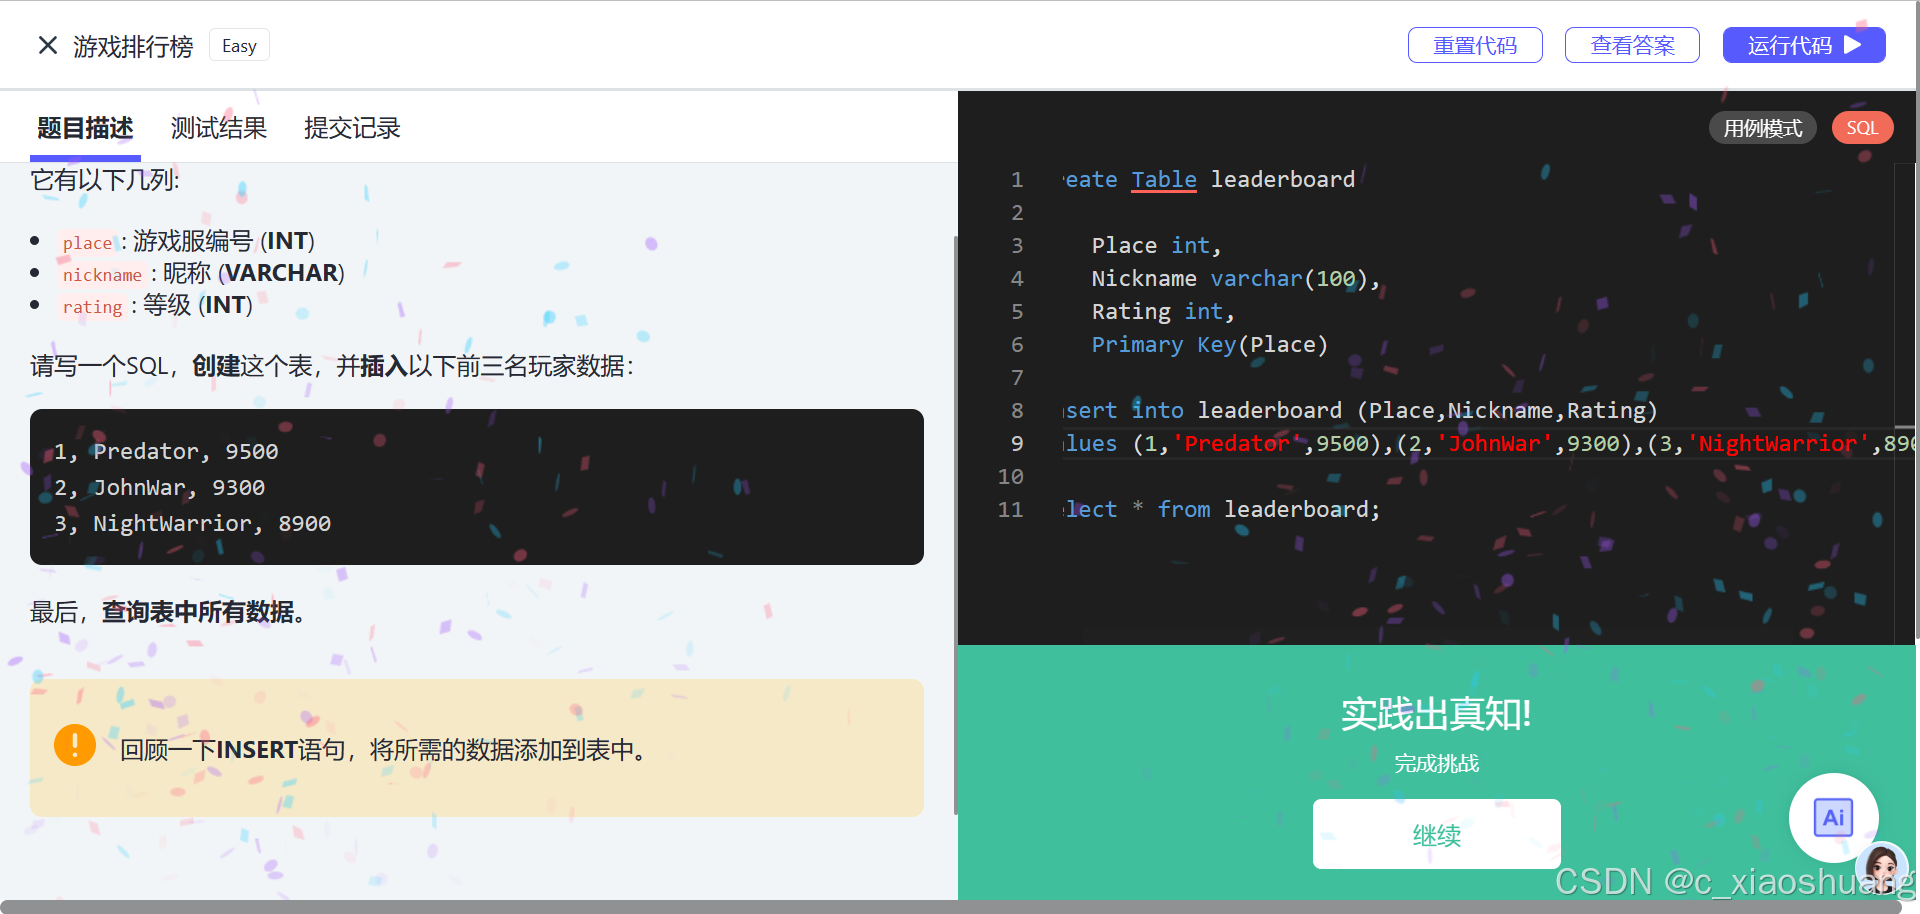1920x914 pixels.
Task: Click the Easy difficulty badge
Action: [x=239, y=45]
